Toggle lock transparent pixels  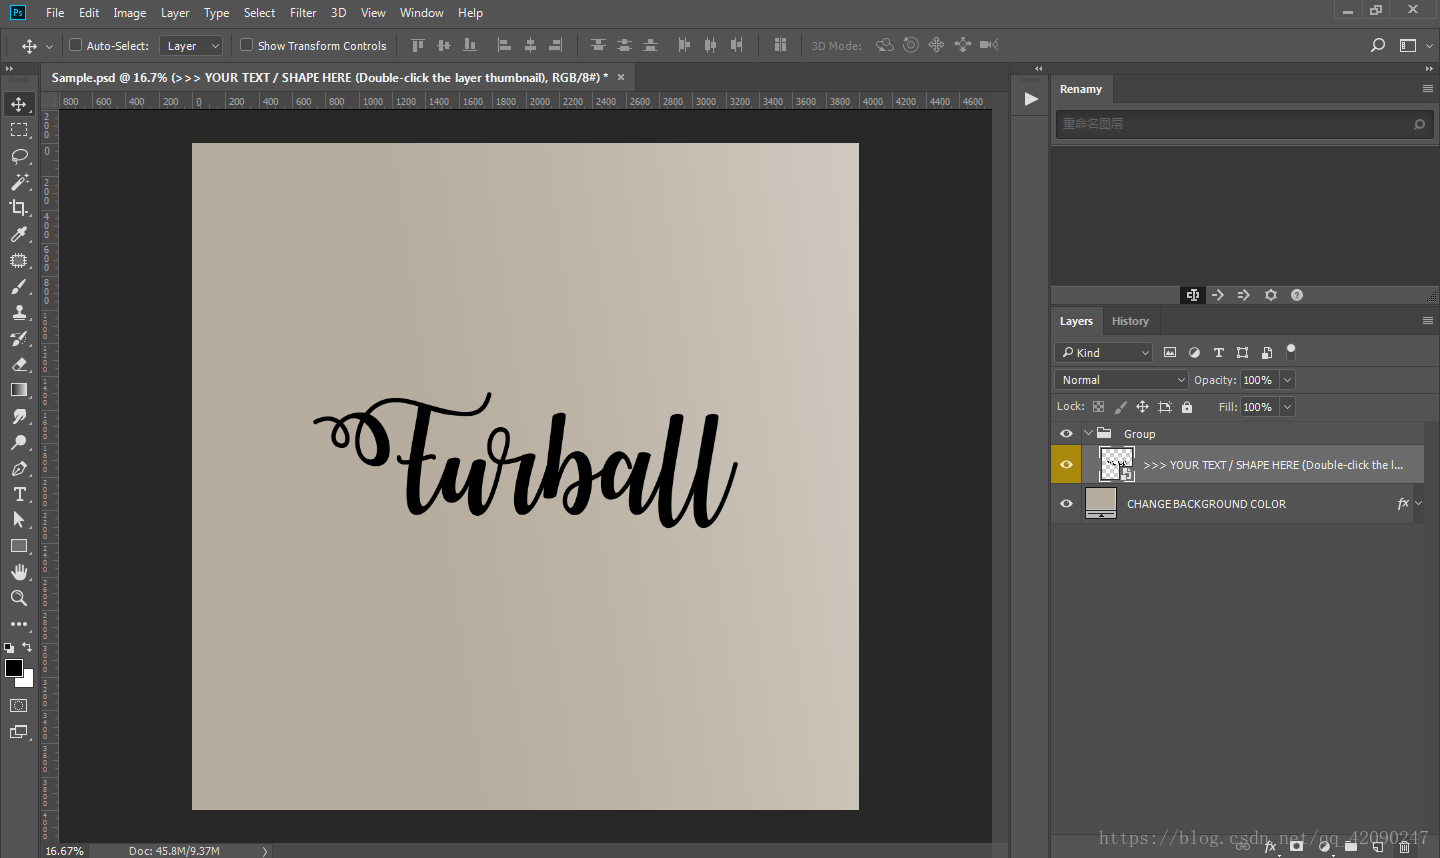(x=1098, y=407)
